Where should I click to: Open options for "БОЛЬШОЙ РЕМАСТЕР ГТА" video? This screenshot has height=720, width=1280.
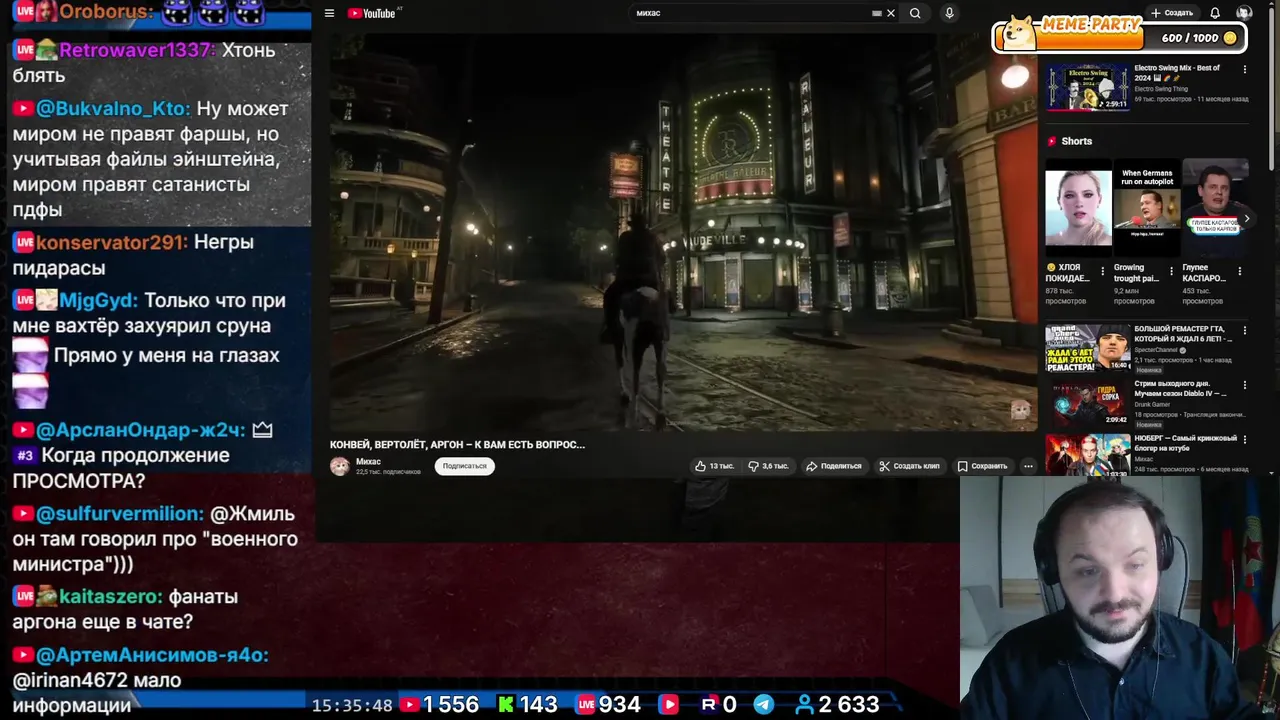1244,330
